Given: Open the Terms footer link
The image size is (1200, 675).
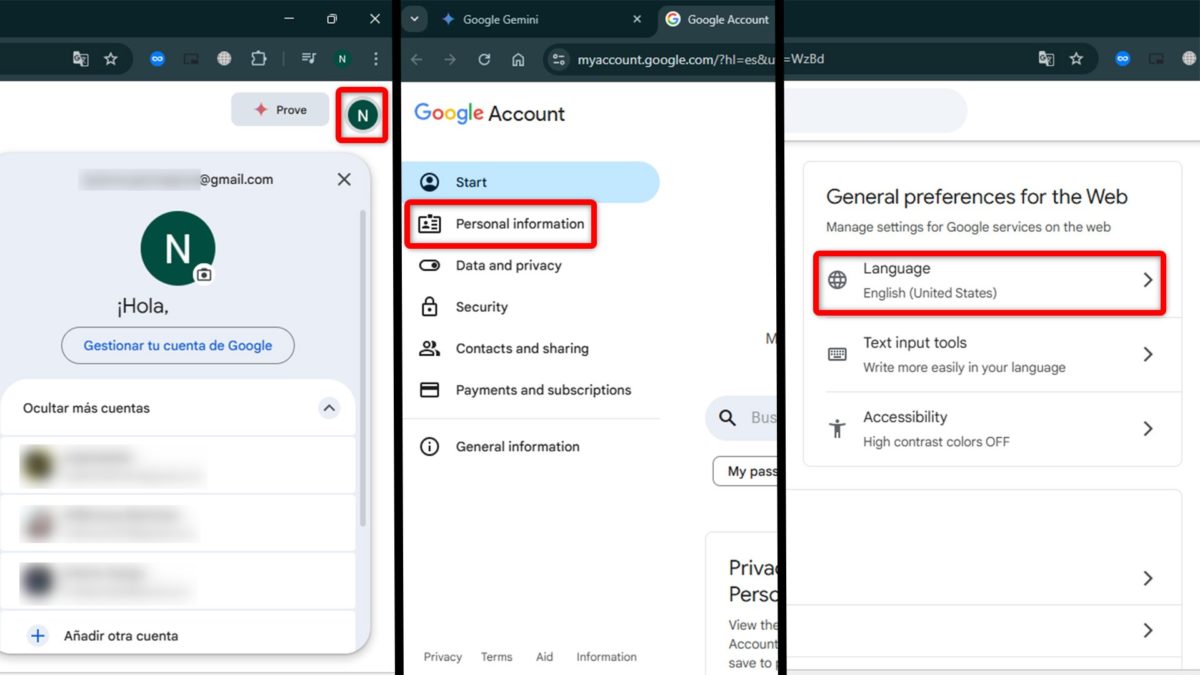Looking at the screenshot, I should click(x=496, y=657).
